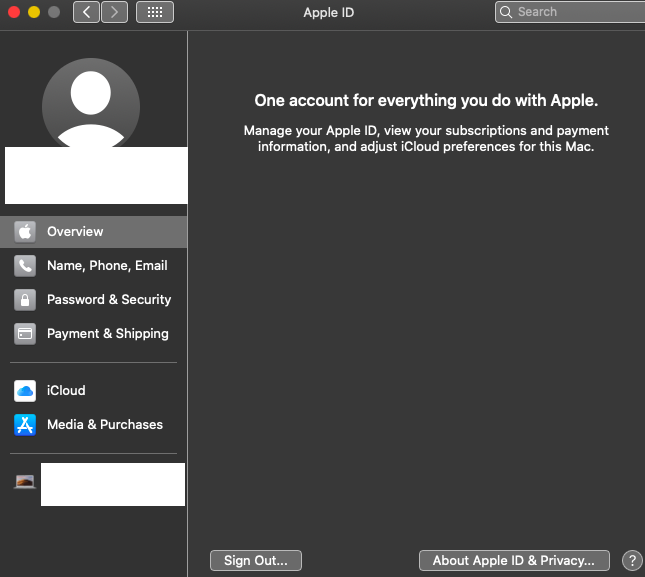Open Payment & Shipping section
Viewport: 645px width, 577px height.
(94, 334)
